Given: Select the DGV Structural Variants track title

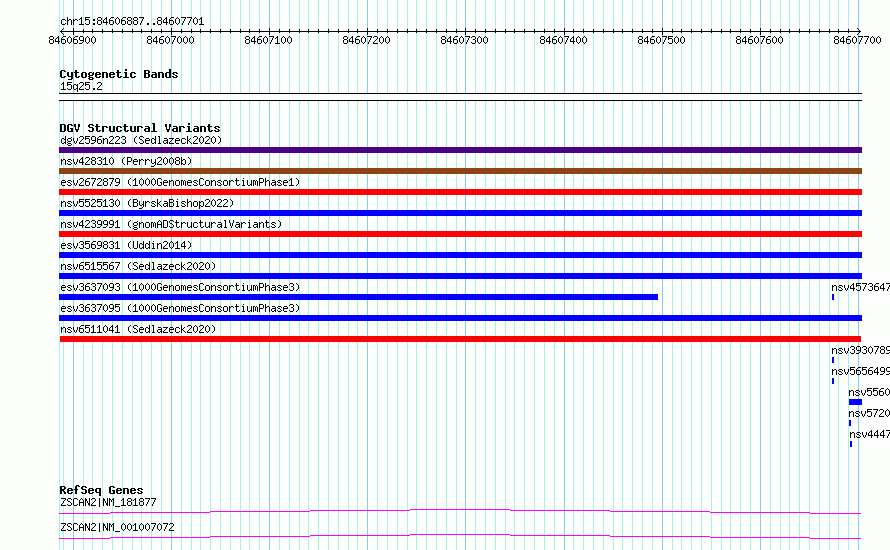Looking at the screenshot, I should [x=140, y=128].
